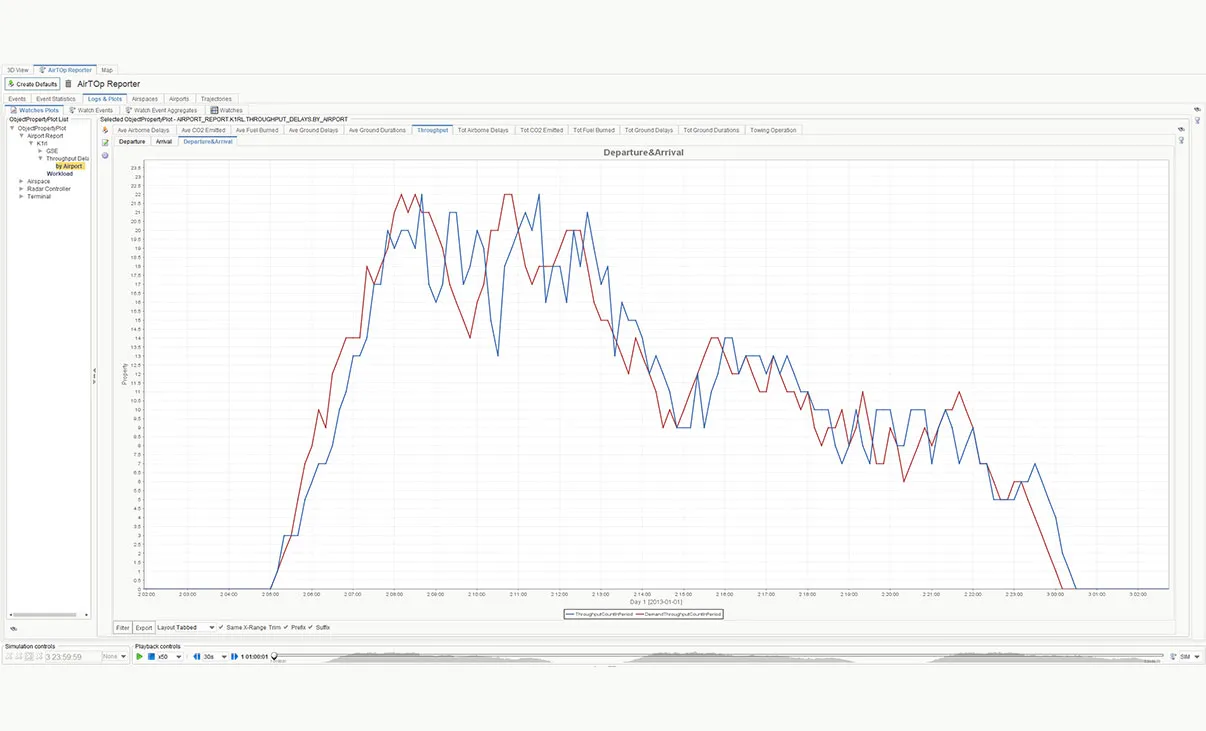Select the Departure&Arrival sub-tab
The image size is (1206, 731).
(x=208, y=142)
